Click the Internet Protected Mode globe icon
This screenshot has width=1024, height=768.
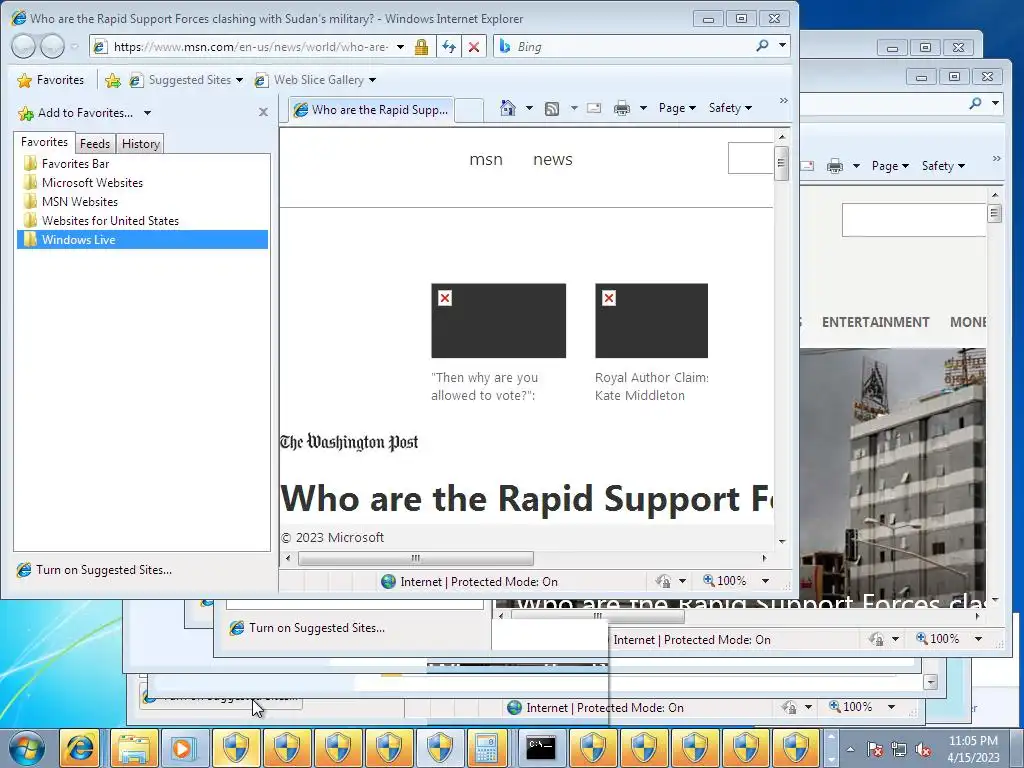click(x=389, y=581)
